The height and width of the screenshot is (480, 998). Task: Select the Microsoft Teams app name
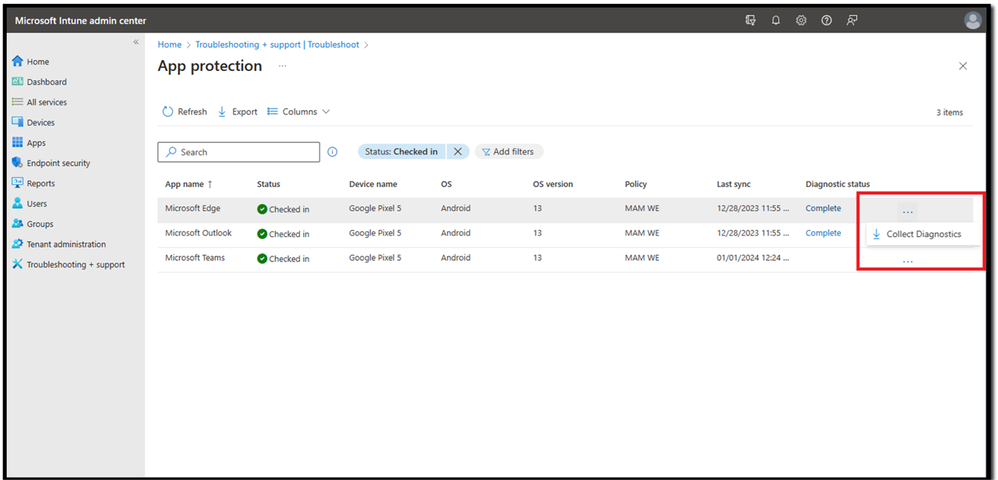195,258
